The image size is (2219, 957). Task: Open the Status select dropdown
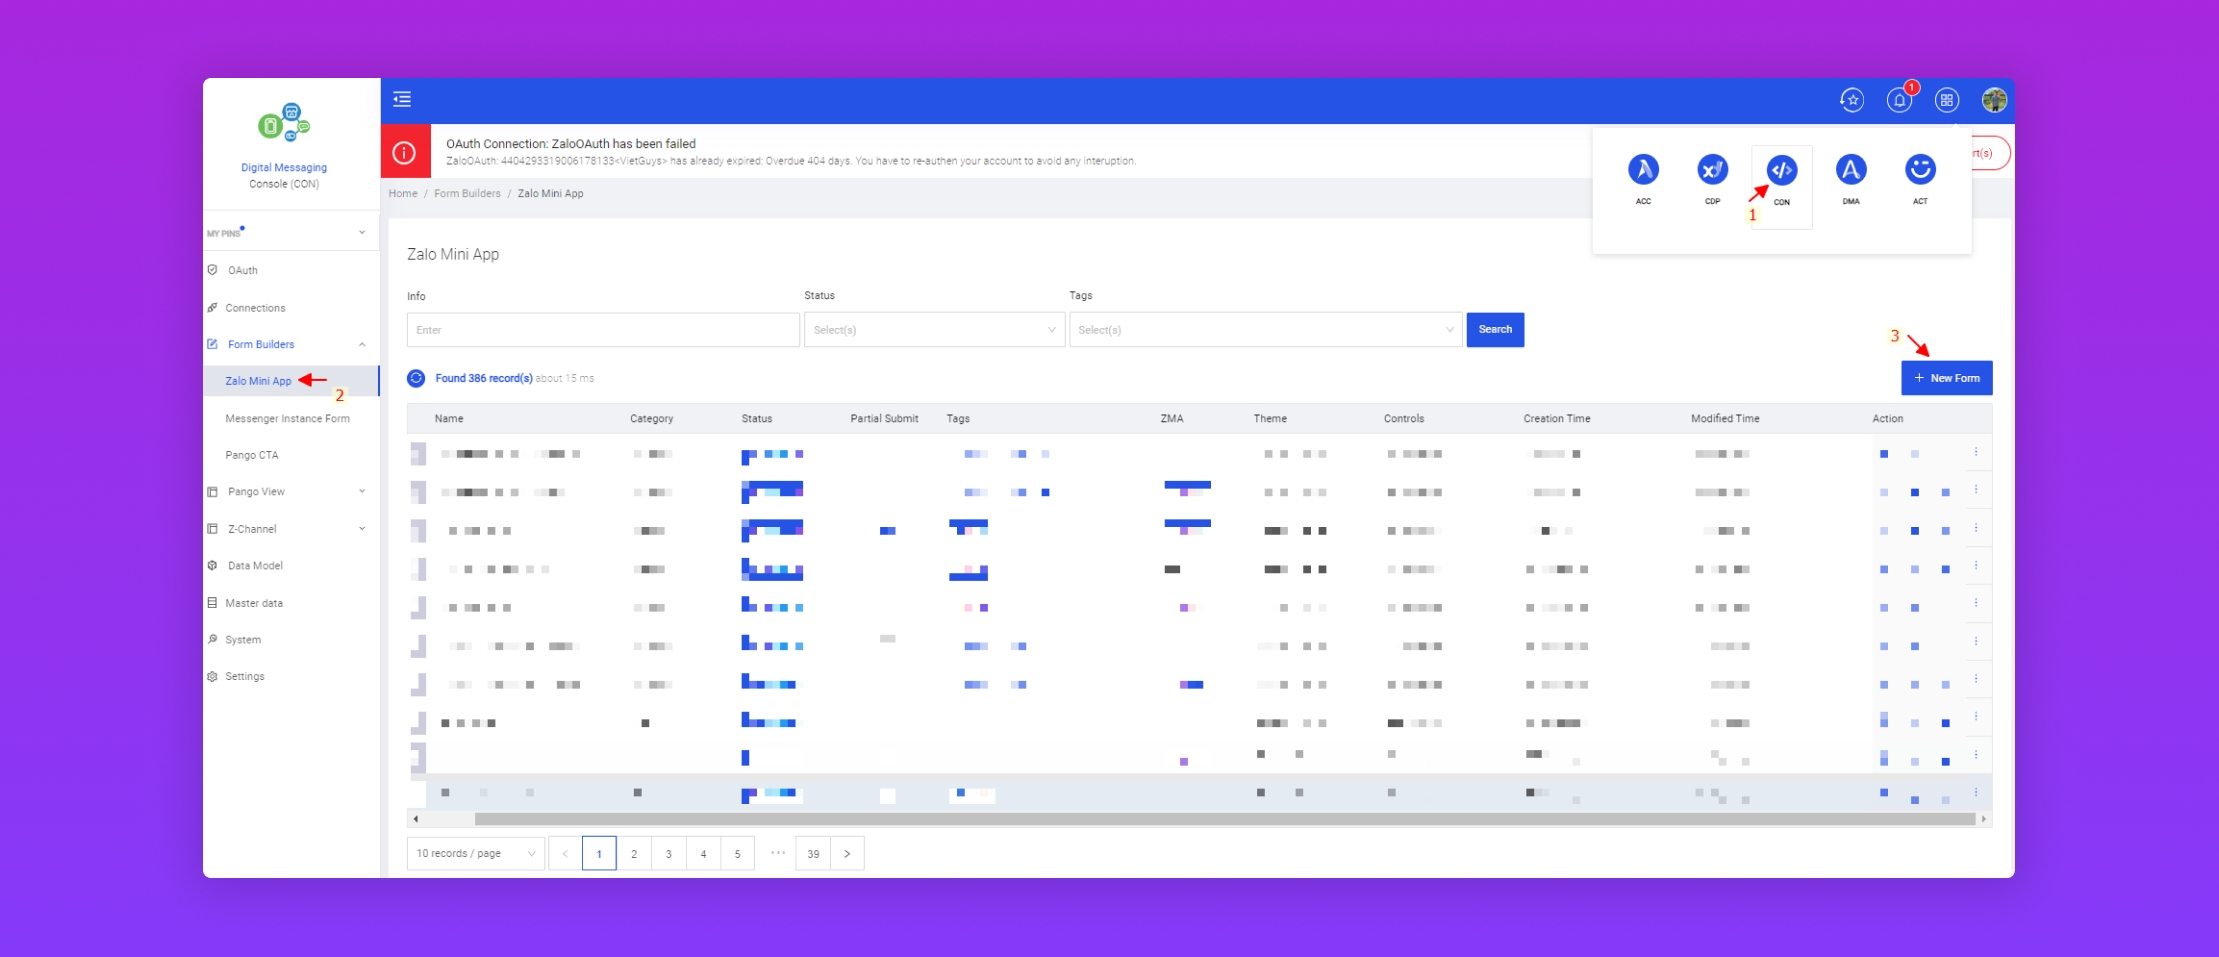click(933, 330)
